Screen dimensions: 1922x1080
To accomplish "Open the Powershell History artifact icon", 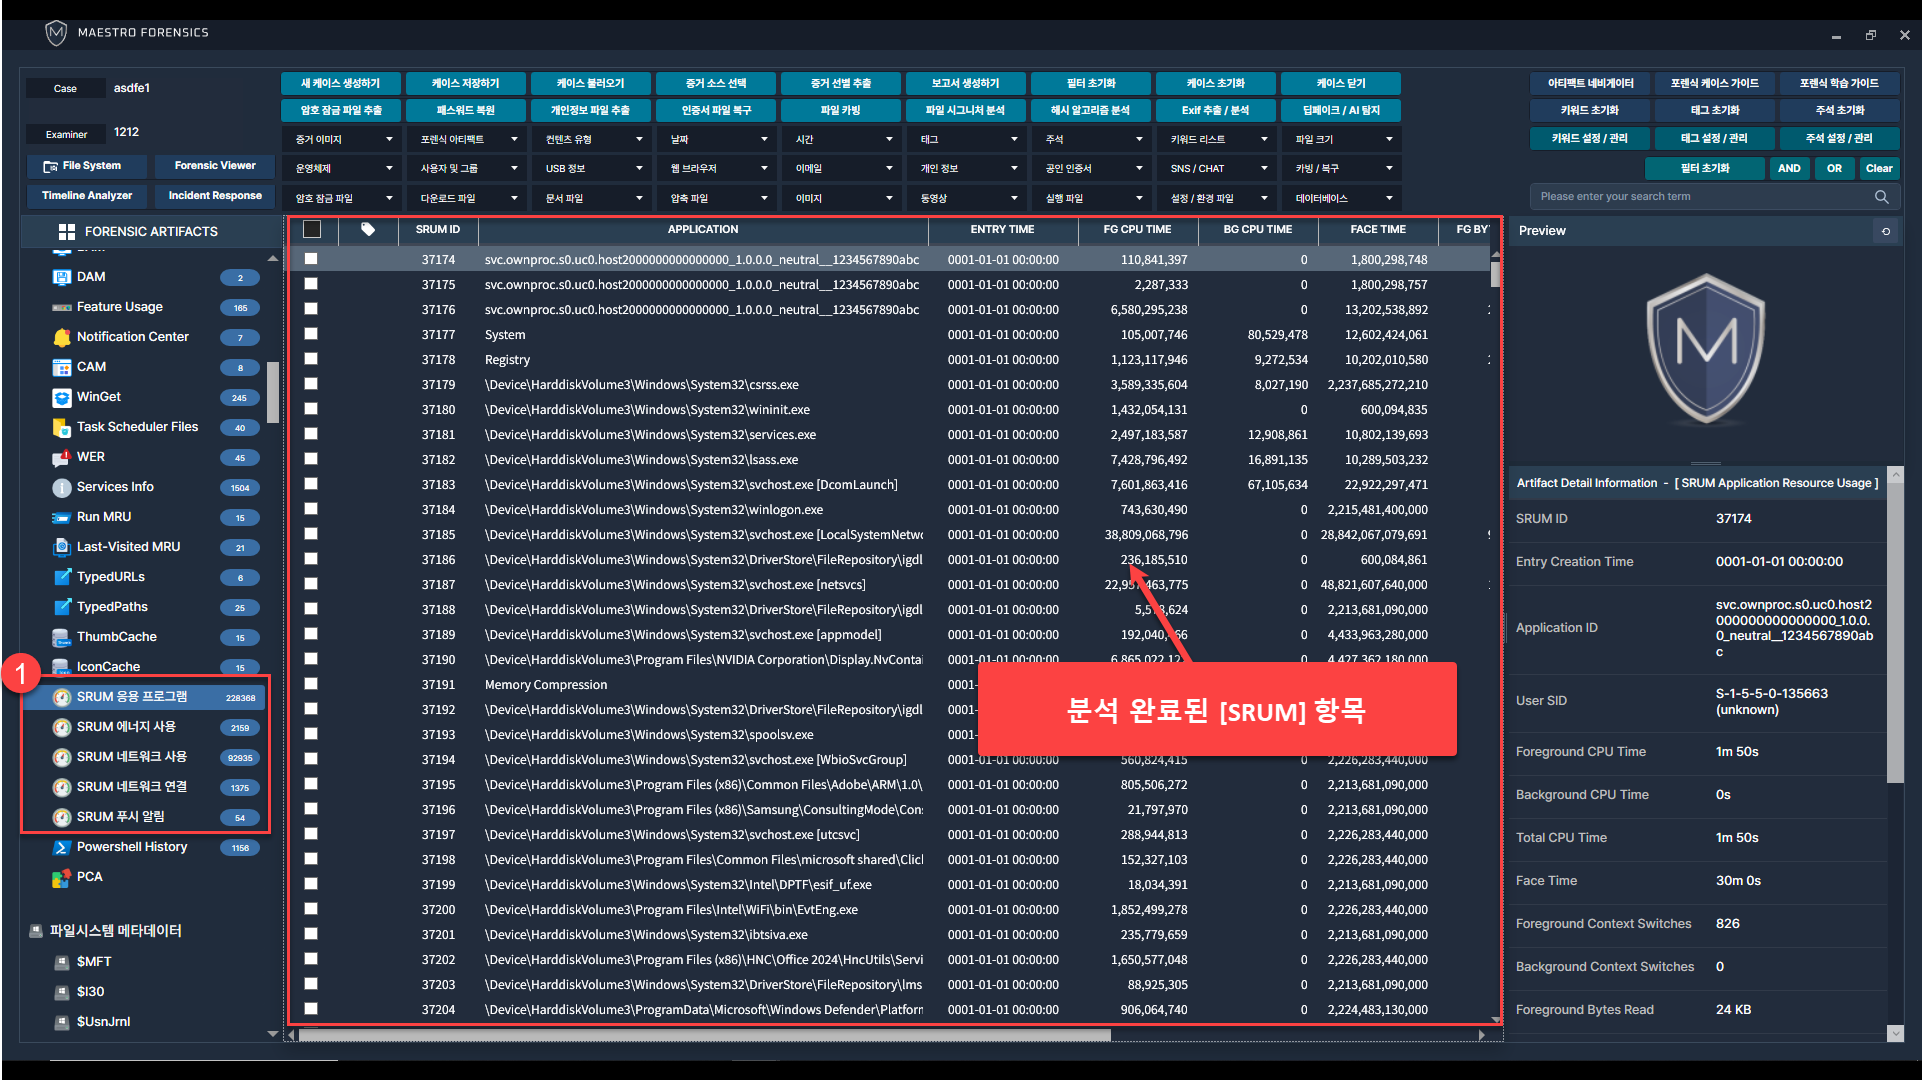I will point(62,848).
